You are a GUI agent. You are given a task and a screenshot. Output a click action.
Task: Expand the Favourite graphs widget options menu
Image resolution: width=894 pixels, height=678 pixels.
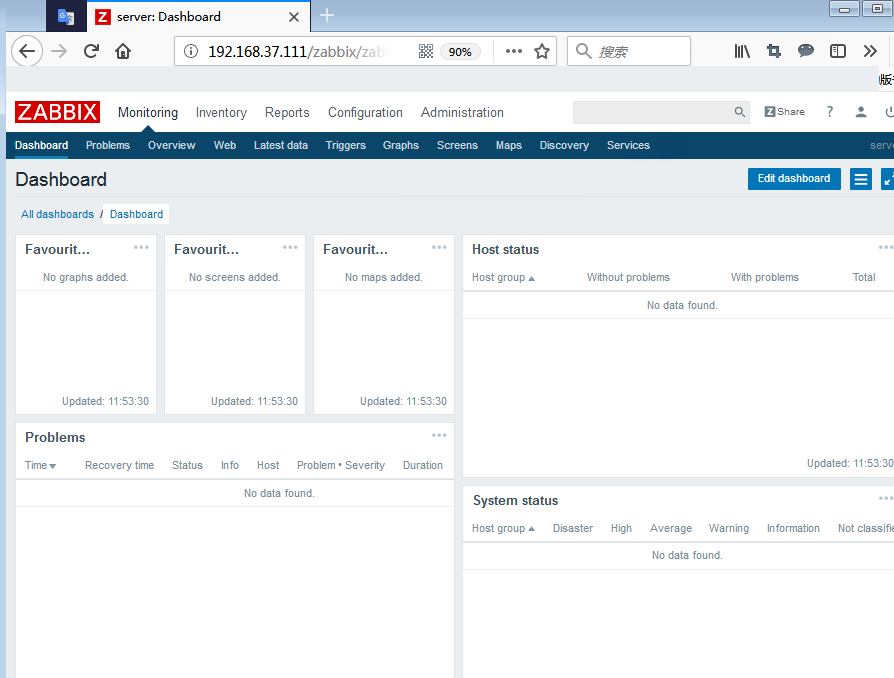[141, 247]
